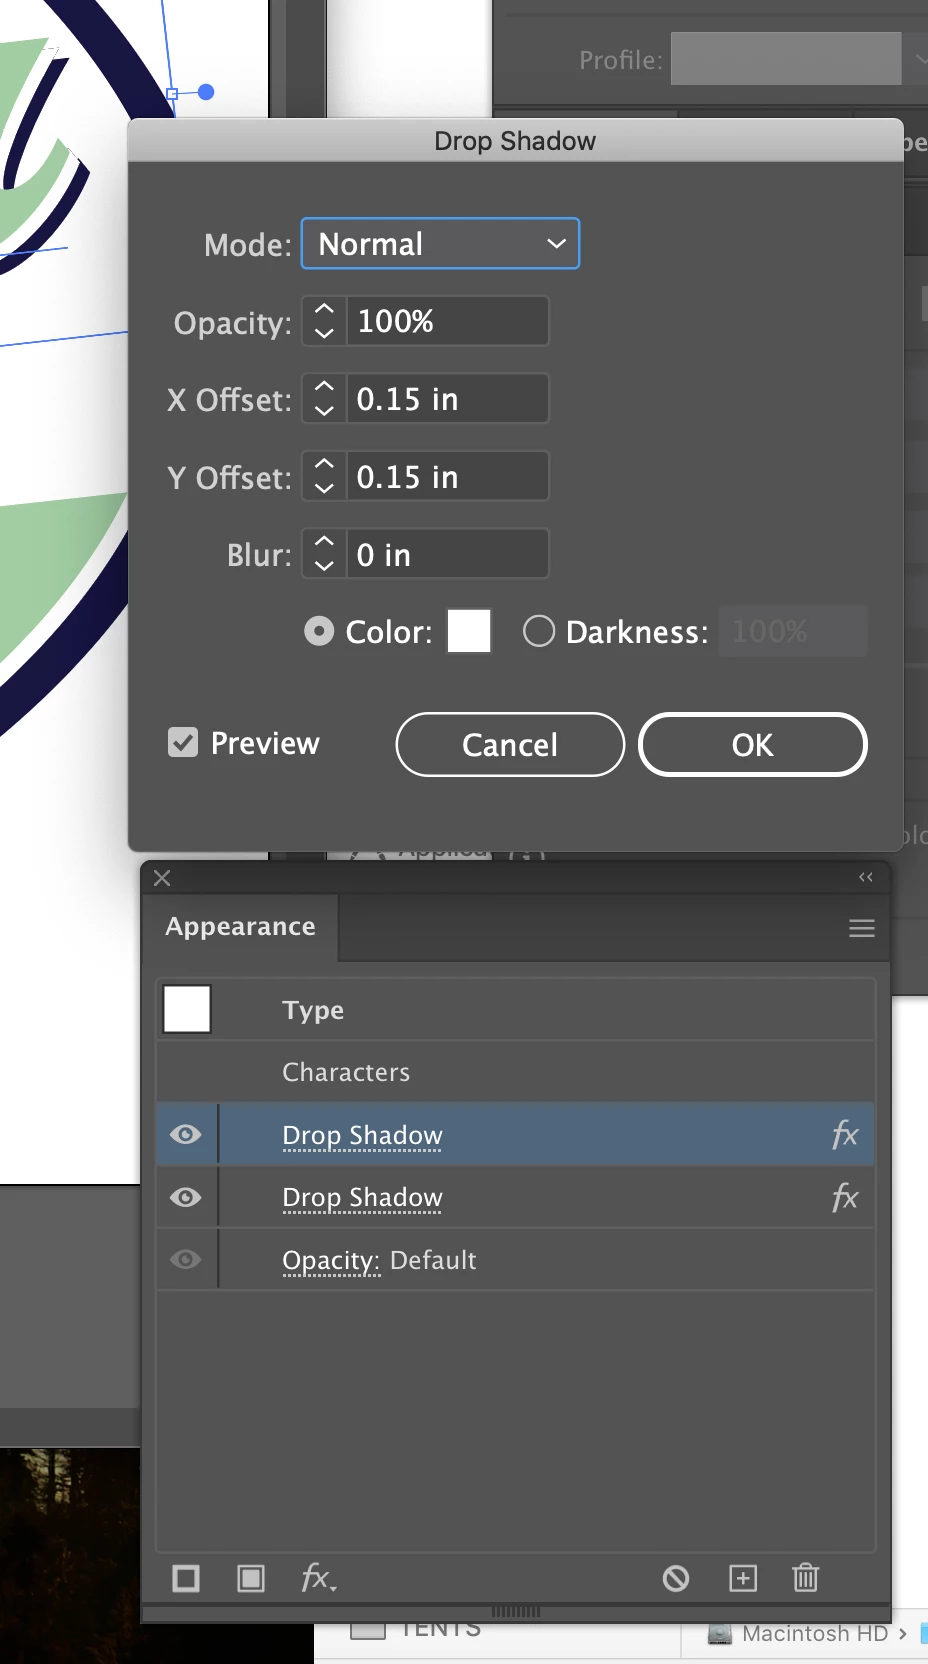The height and width of the screenshot is (1664, 928).
Task: Click the Y Offset stepper arrows
Action: click(x=324, y=476)
